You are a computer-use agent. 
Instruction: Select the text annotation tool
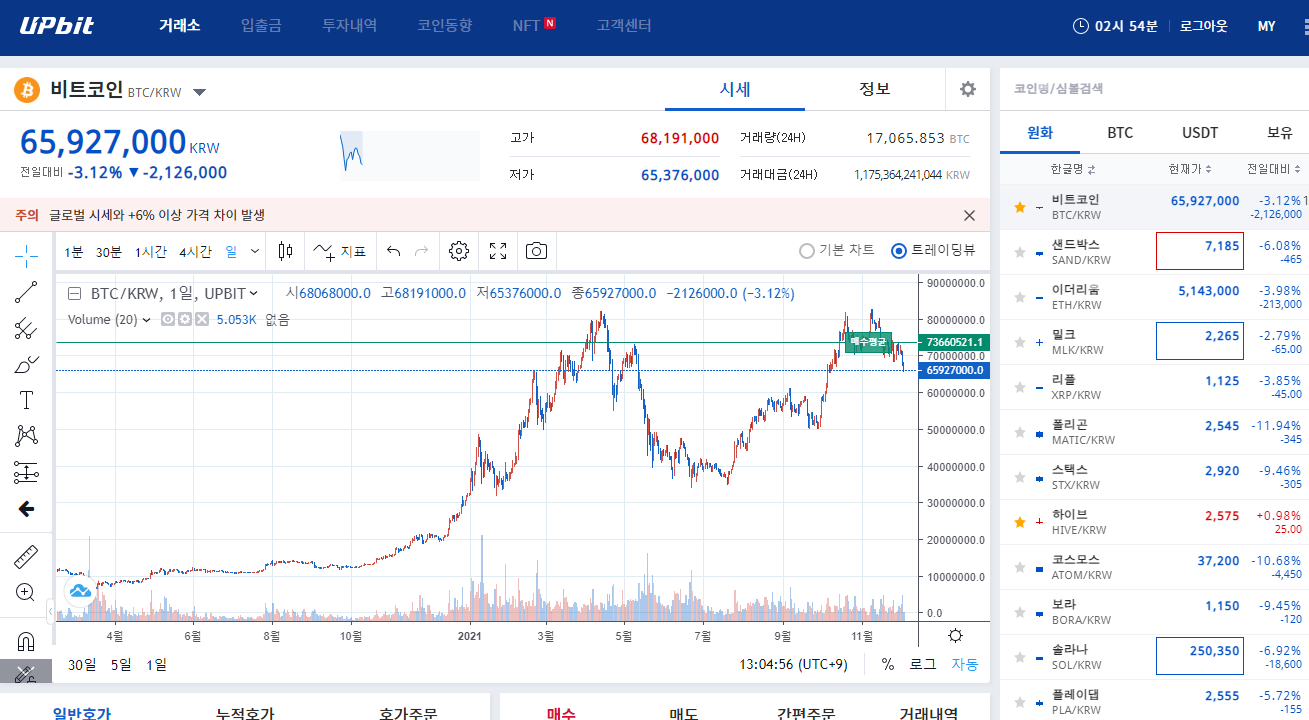click(26, 400)
